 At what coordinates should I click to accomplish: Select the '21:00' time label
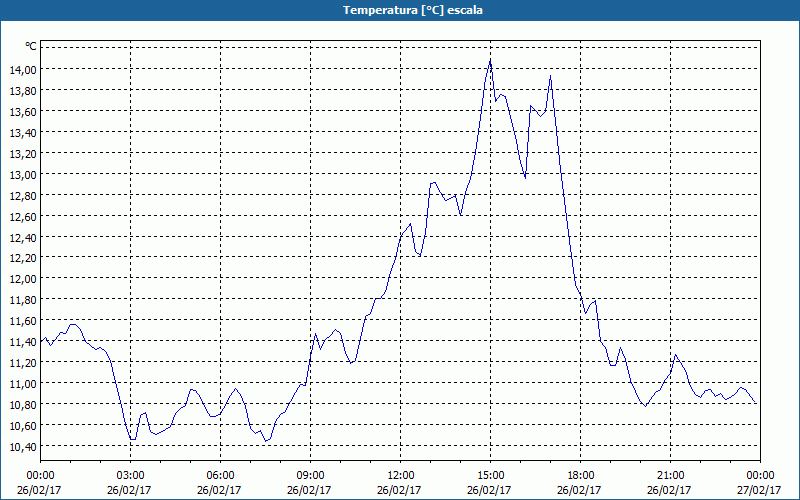click(x=670, y=476)
